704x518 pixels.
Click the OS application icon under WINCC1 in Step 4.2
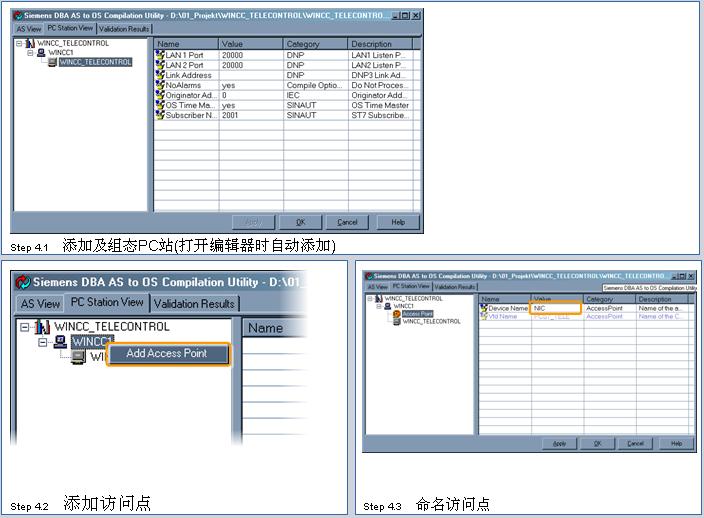point(78,357)
